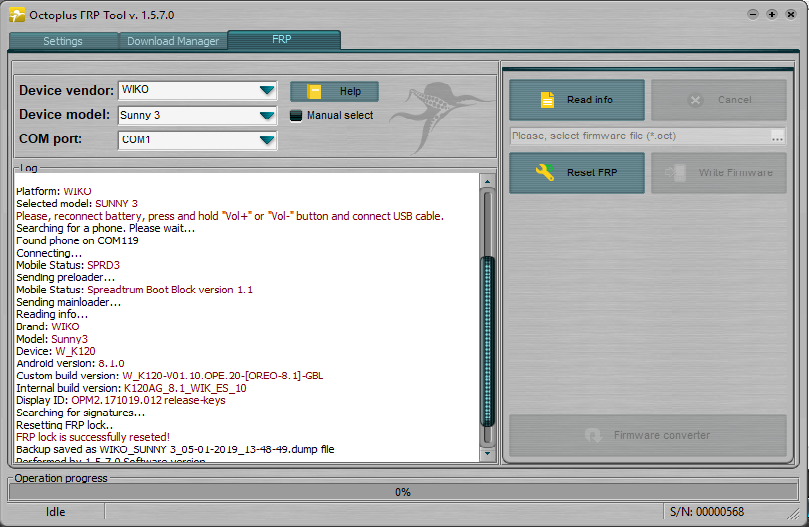Click log line 'FRP lock is successfully reseted!'

[x=93, y=437]
